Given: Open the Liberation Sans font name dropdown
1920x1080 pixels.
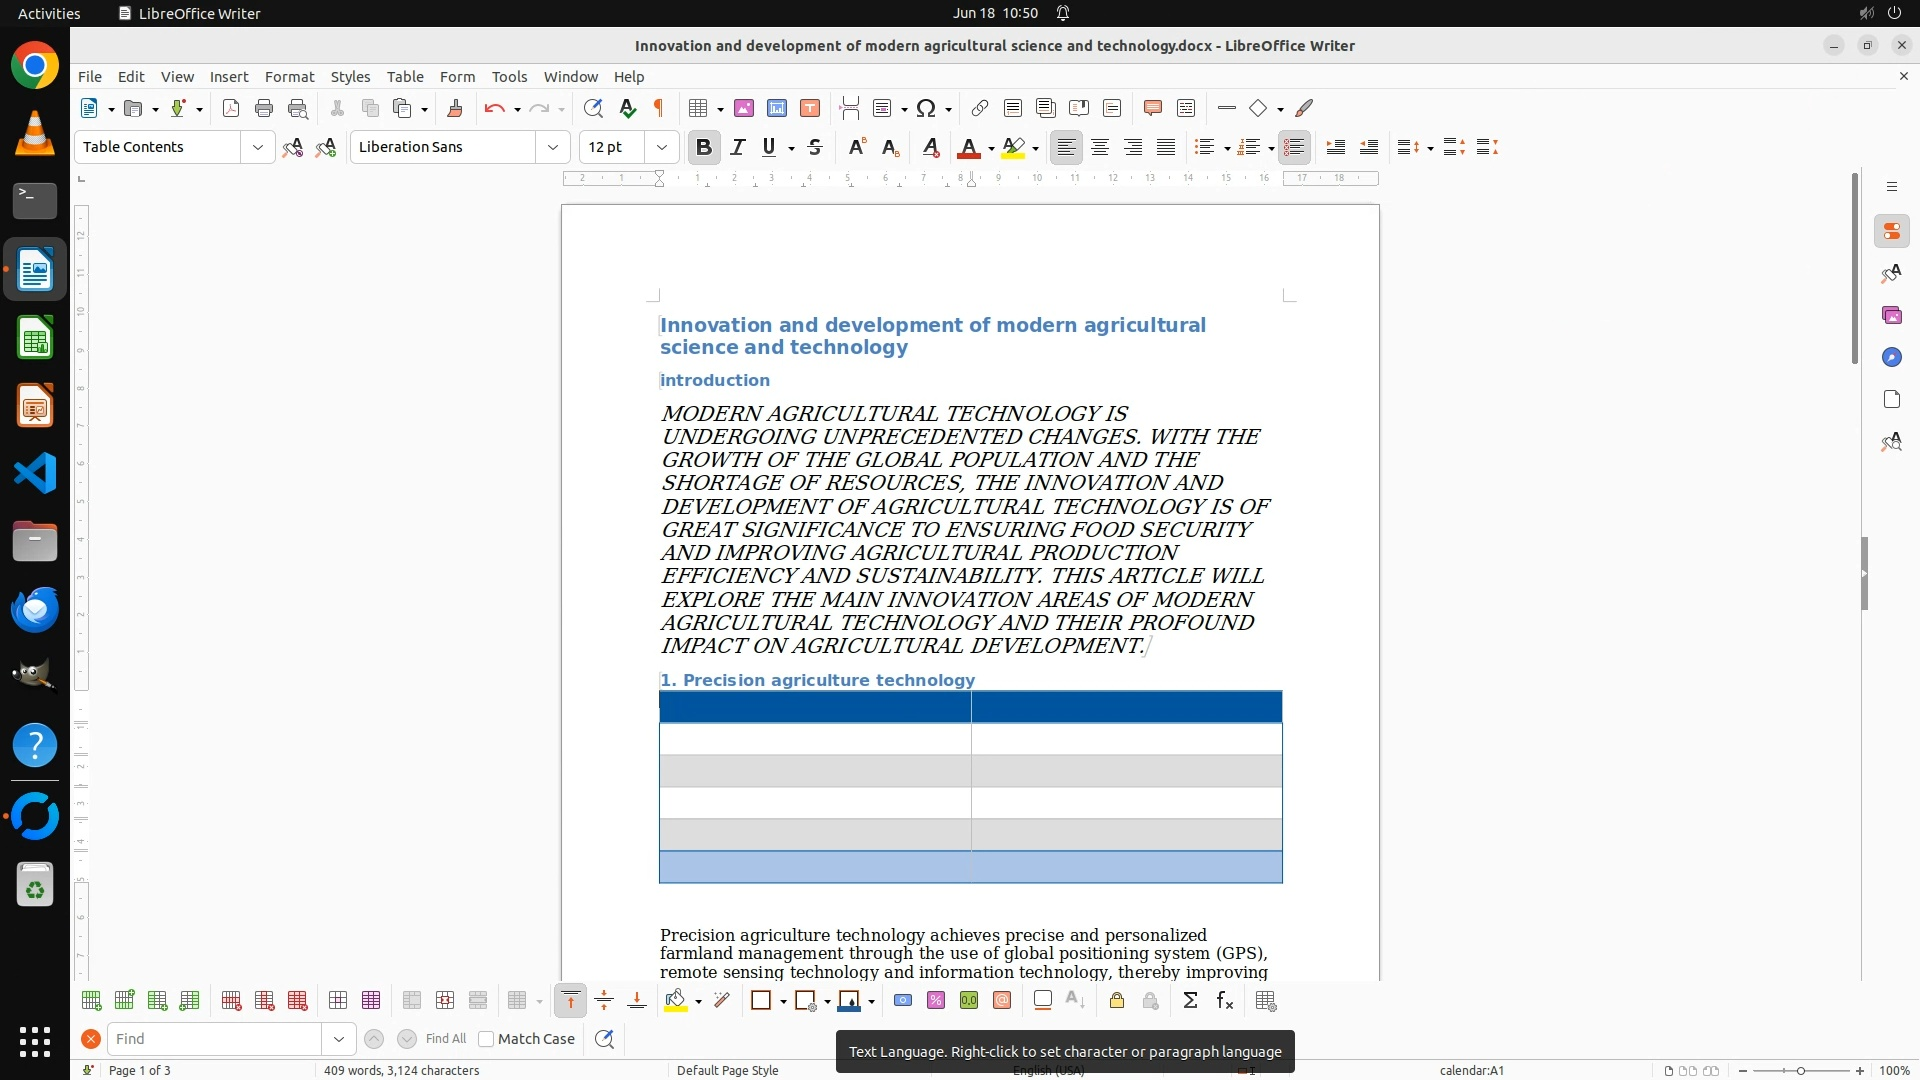Looking at the screenshot, I should click(552, 147).
